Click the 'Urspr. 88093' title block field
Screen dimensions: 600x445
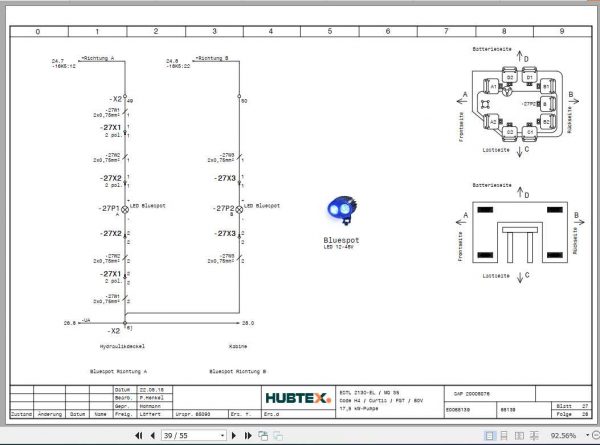[x=193, y=414]
